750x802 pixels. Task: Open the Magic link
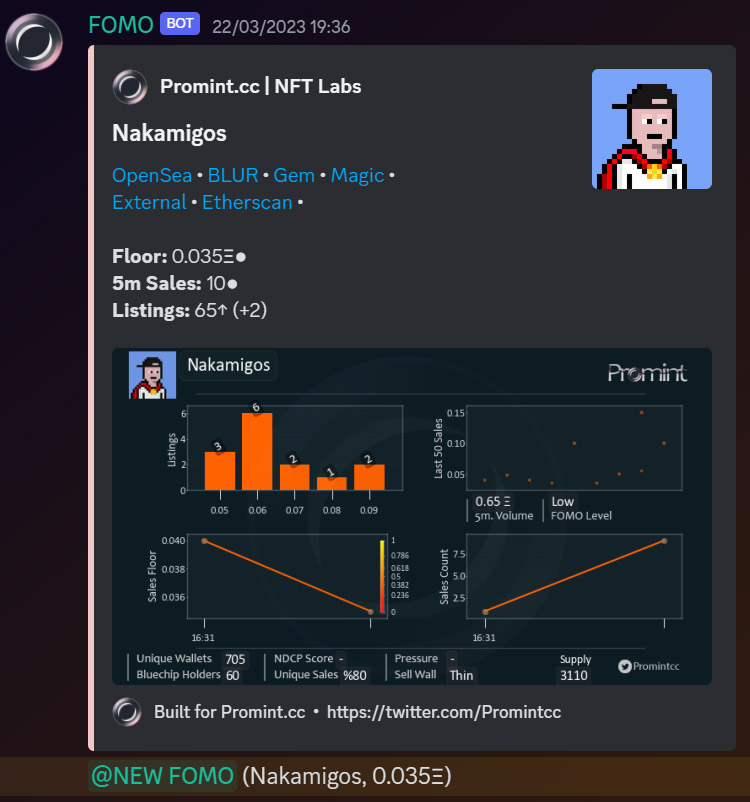click(x=357, y=175)
